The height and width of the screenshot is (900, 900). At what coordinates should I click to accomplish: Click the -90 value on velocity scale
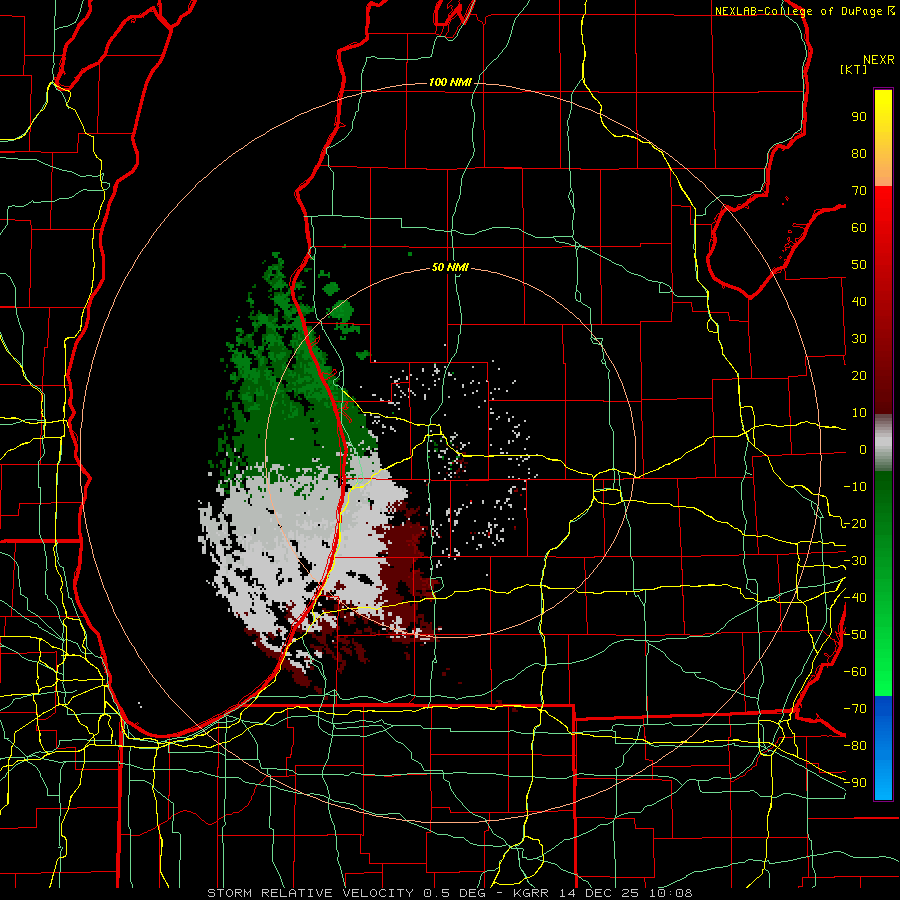(x=855, y=783)
